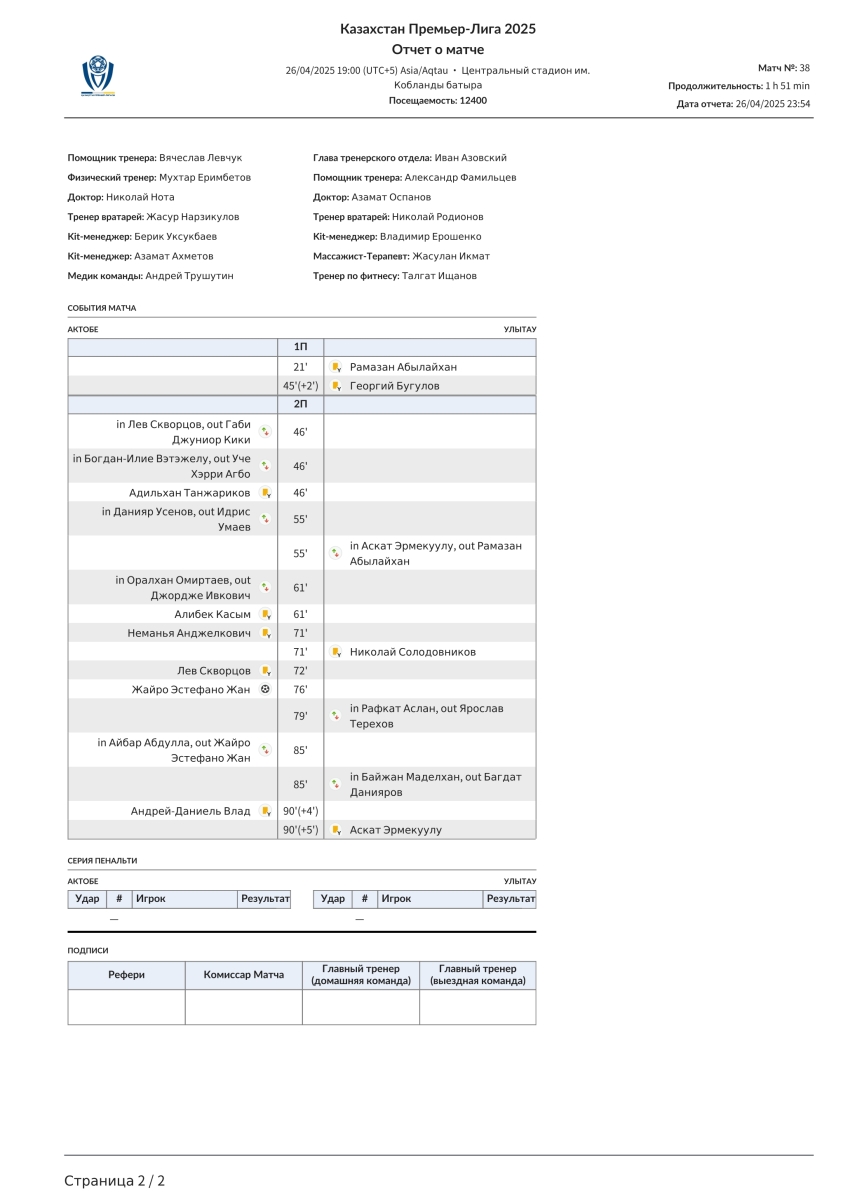Select substitution icon for Рафкат Аслан entry
Viewport: 848px width, 1200px height.
pyautogui.click(x=336, y=716)
